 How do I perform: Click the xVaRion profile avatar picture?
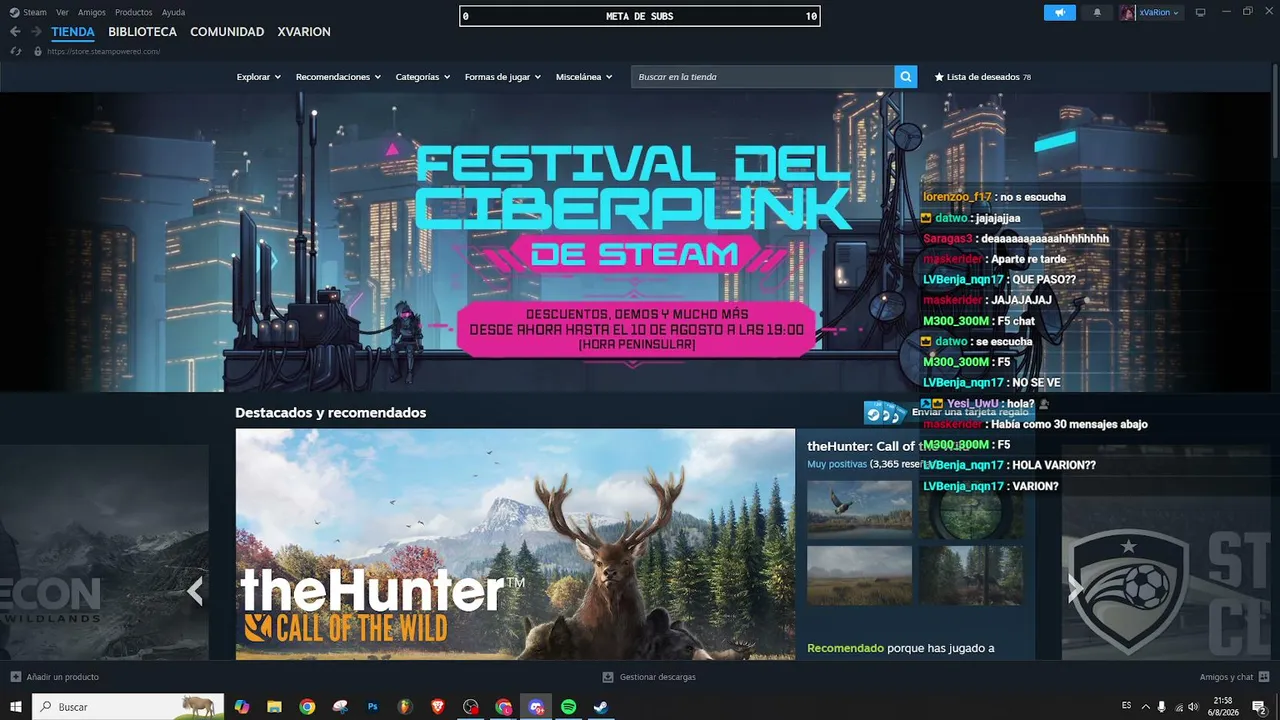(x=1128, y=13)
